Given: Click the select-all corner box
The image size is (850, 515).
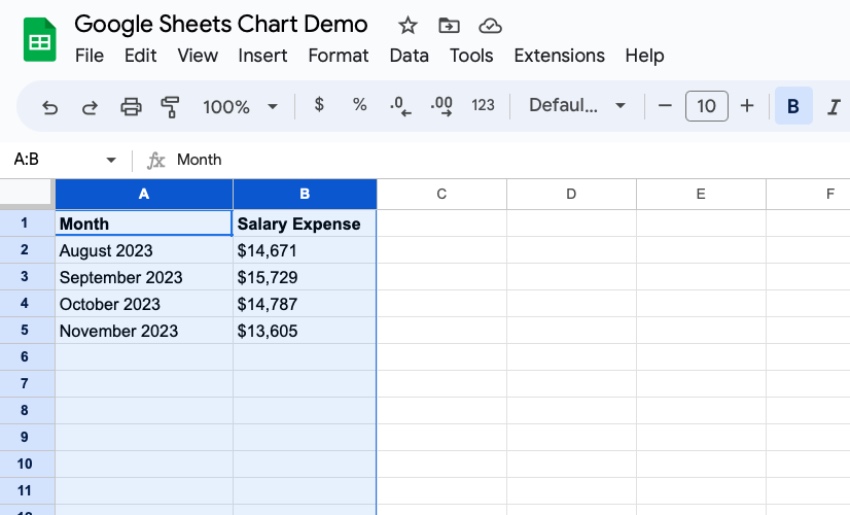Looking at the screenshot, I should point(27,193).
